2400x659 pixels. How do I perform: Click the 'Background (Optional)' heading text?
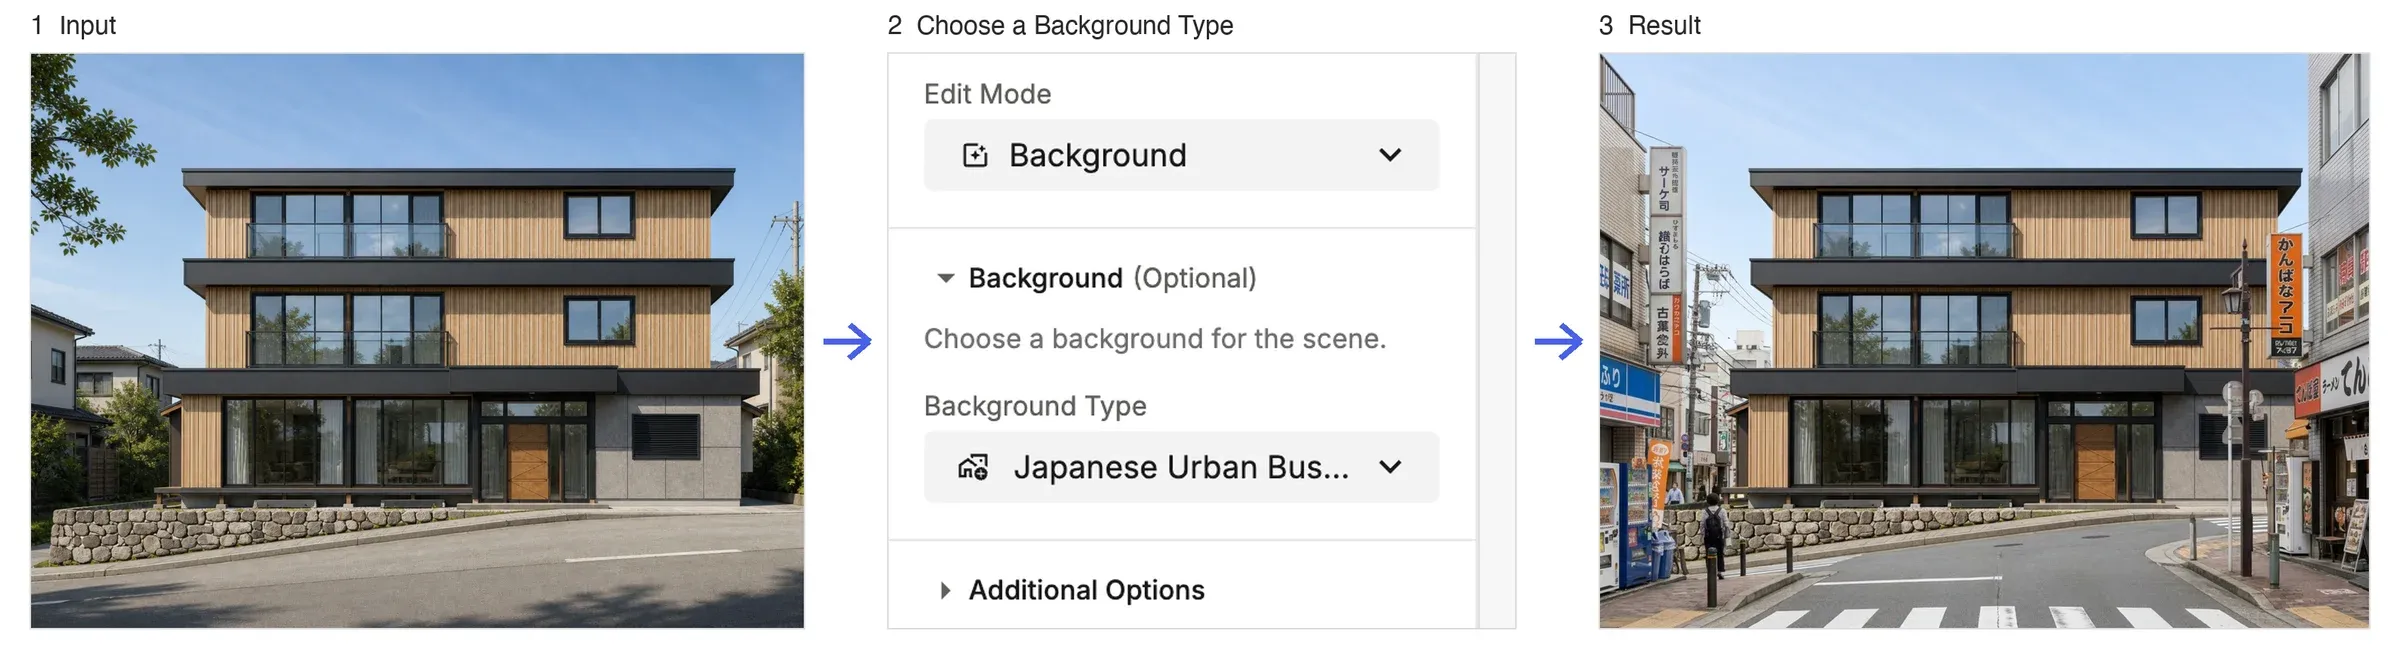pos(1112,278)
